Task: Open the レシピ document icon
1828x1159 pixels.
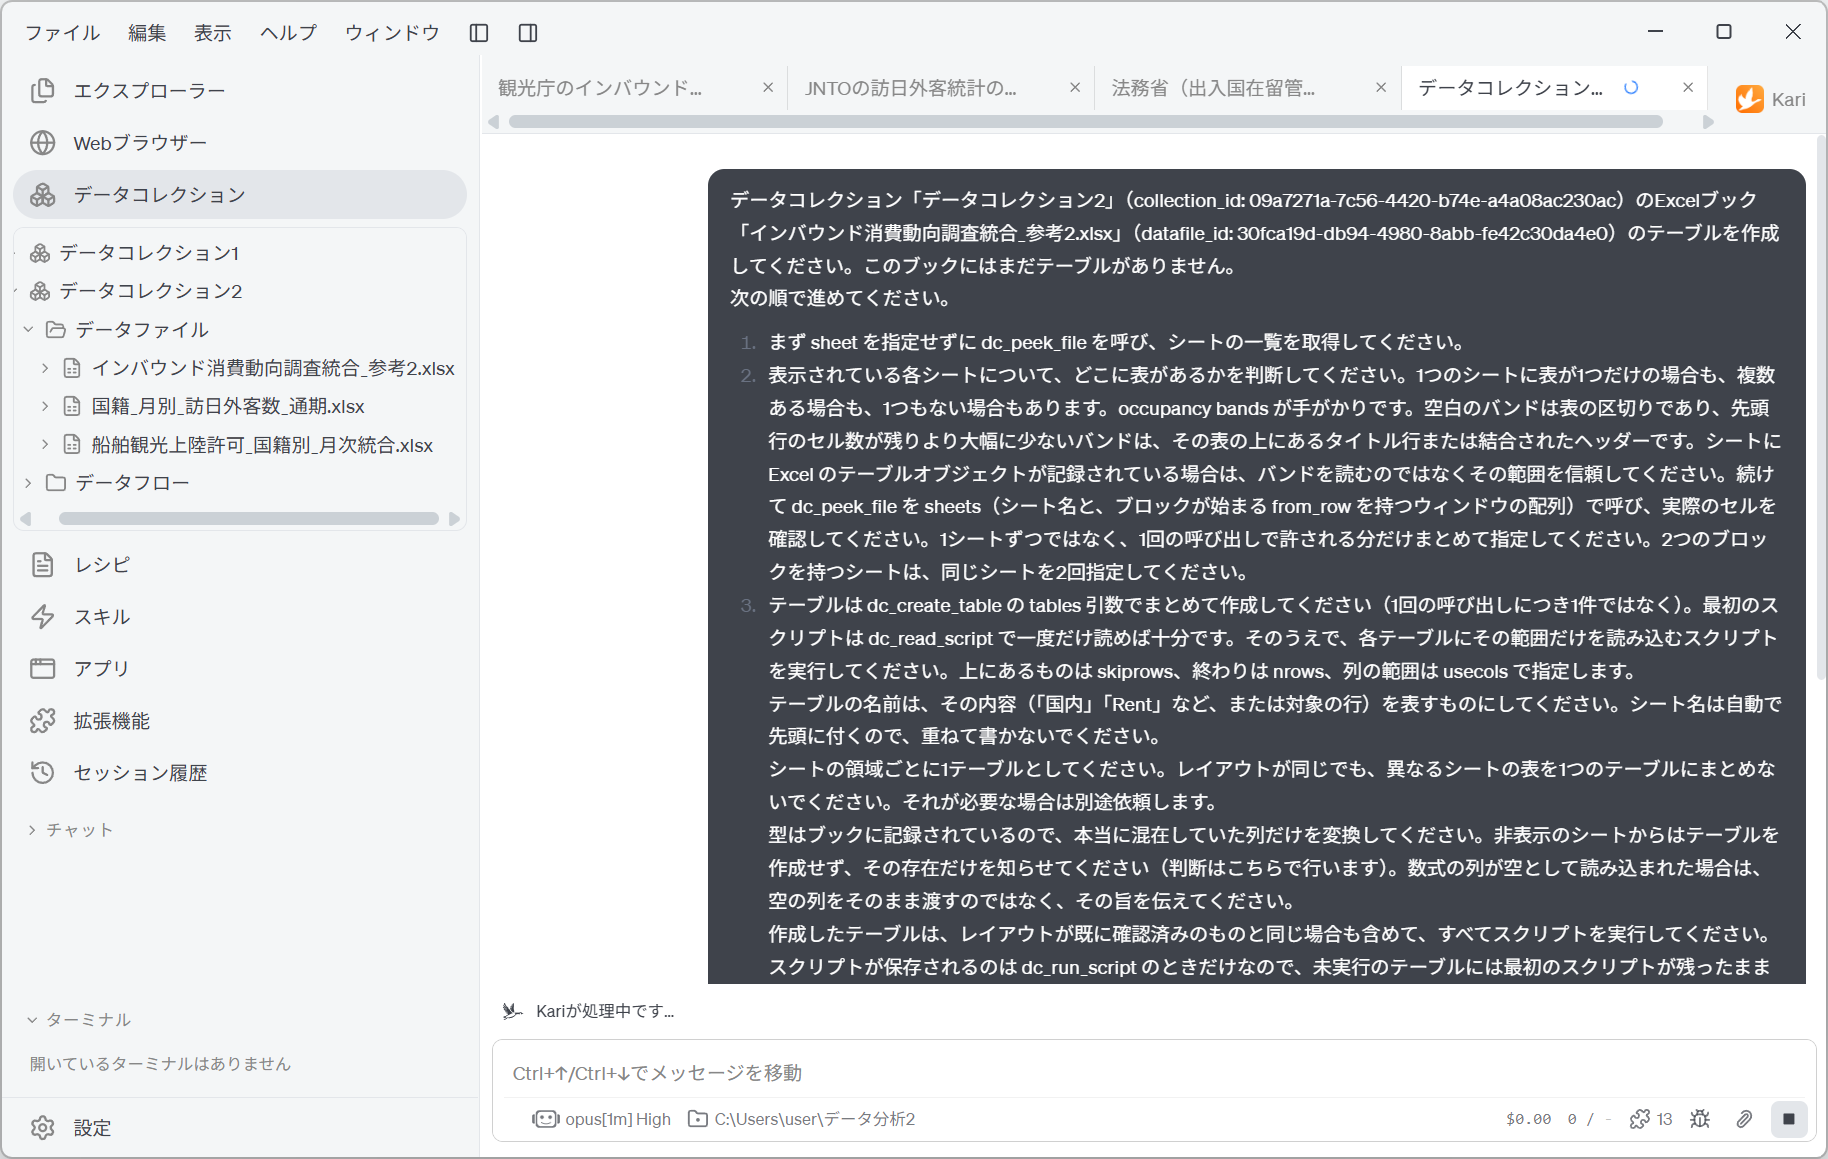Action: point(43,565)
